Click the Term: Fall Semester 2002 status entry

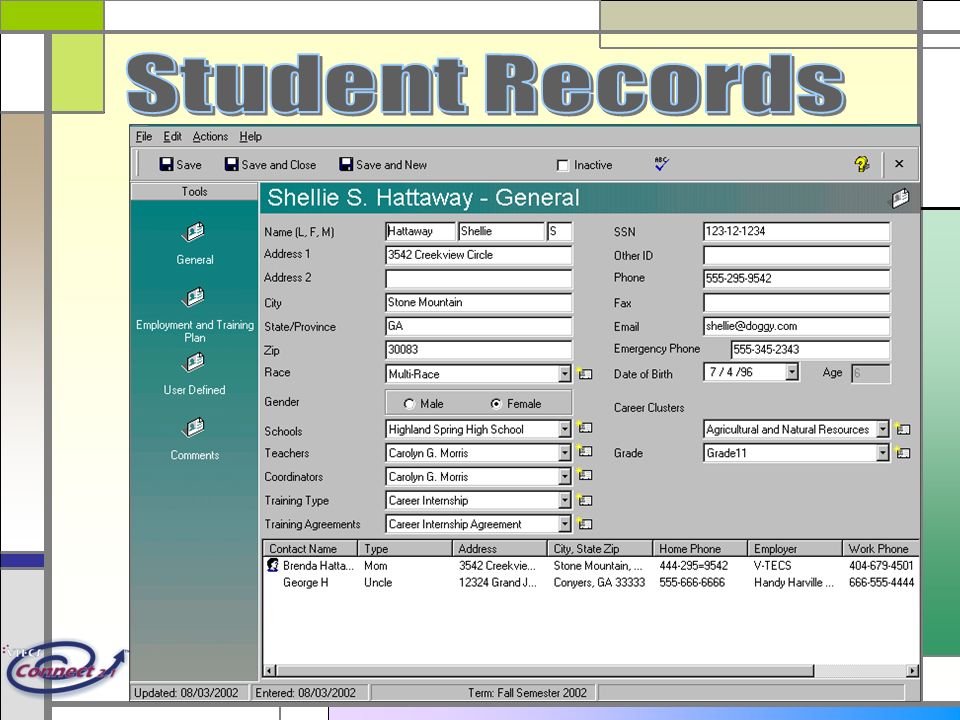(x=527, y=692)
